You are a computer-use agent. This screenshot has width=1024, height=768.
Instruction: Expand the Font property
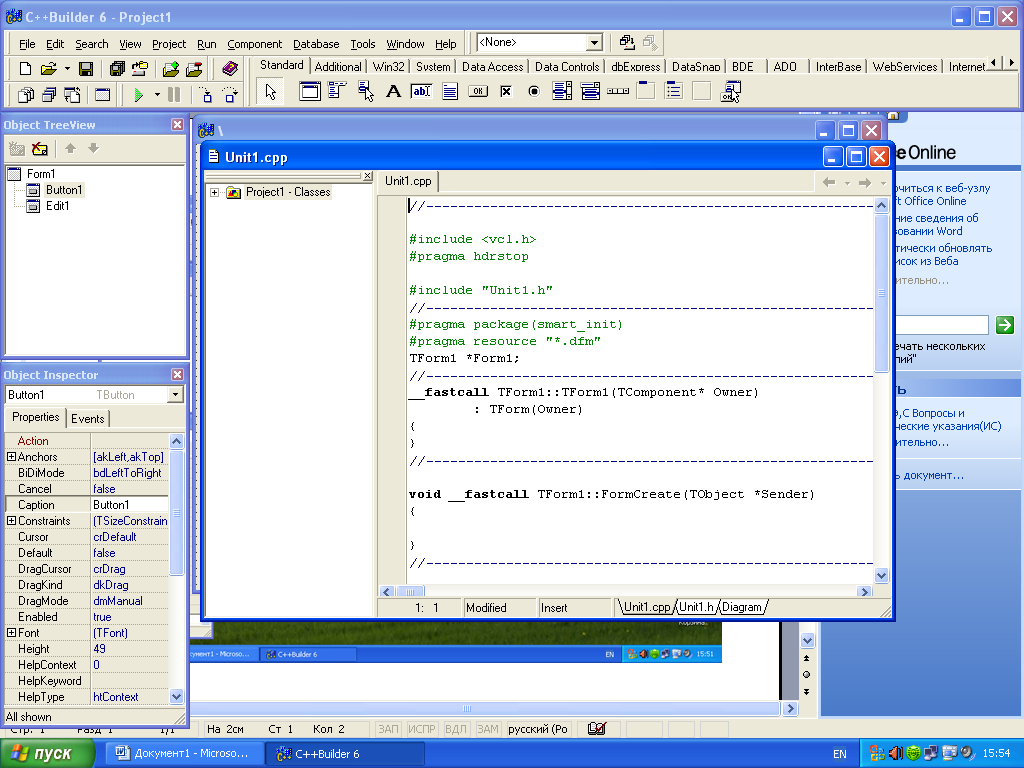point(11,632)
